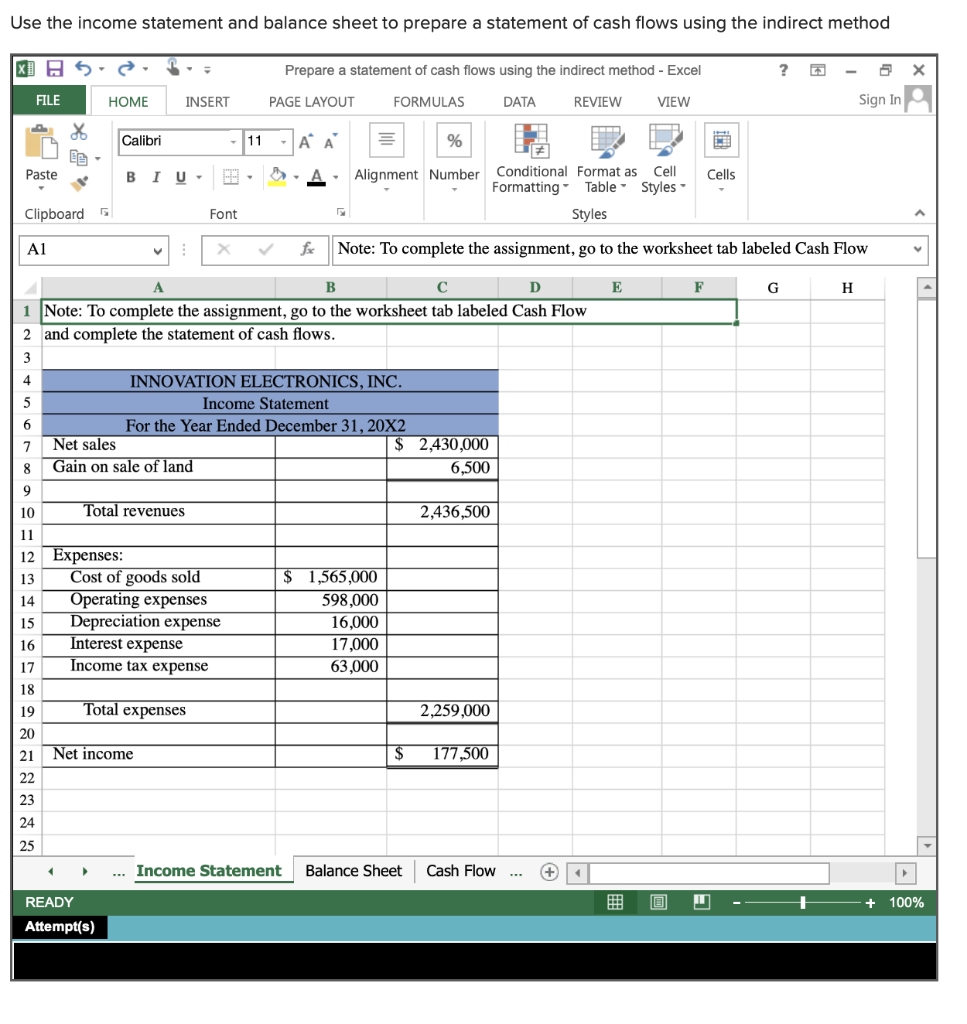The image size is (967, 1024).
Task: Open the FORMULAS ribbon tab
Action: pos(429,101)
